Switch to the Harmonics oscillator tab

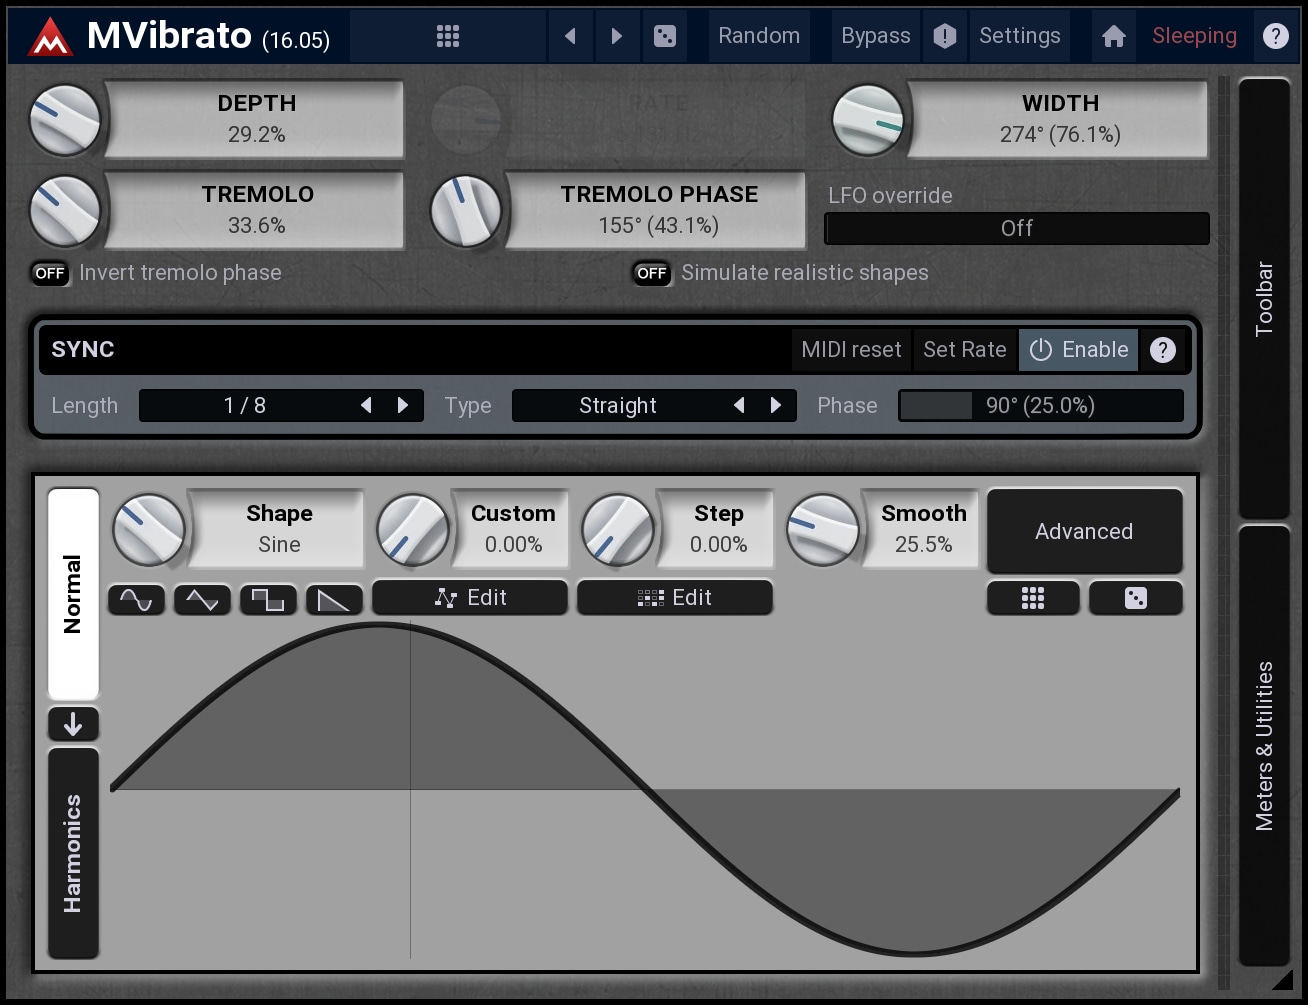point(73,853)
